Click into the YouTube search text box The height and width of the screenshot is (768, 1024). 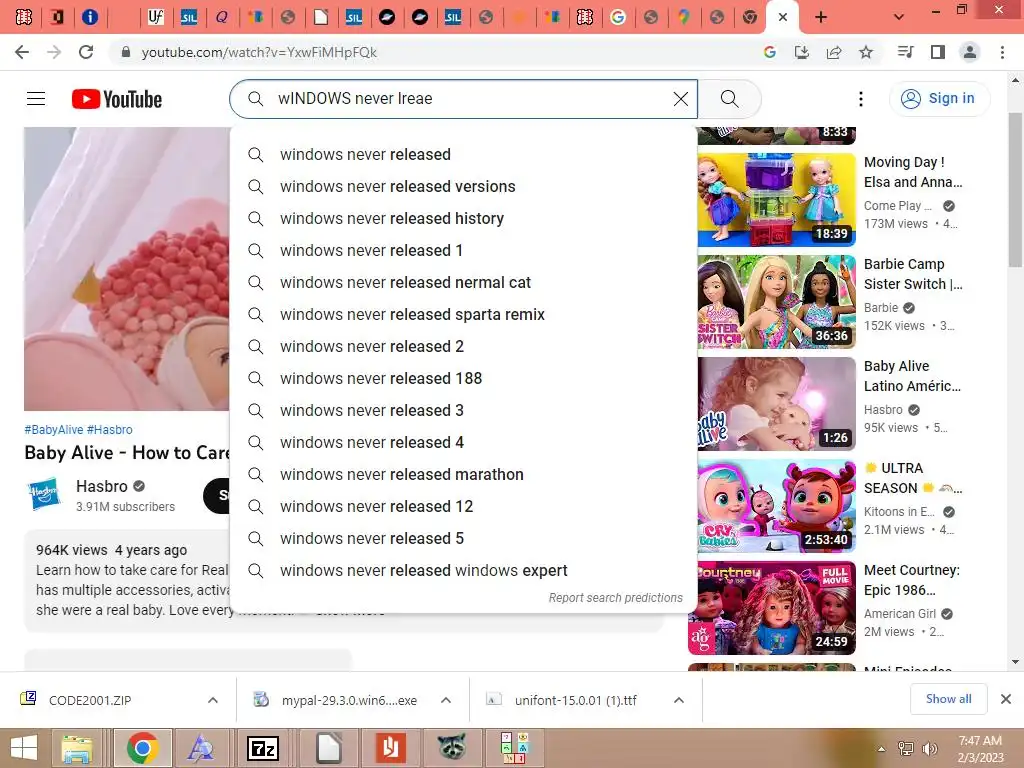click(464, 99)
